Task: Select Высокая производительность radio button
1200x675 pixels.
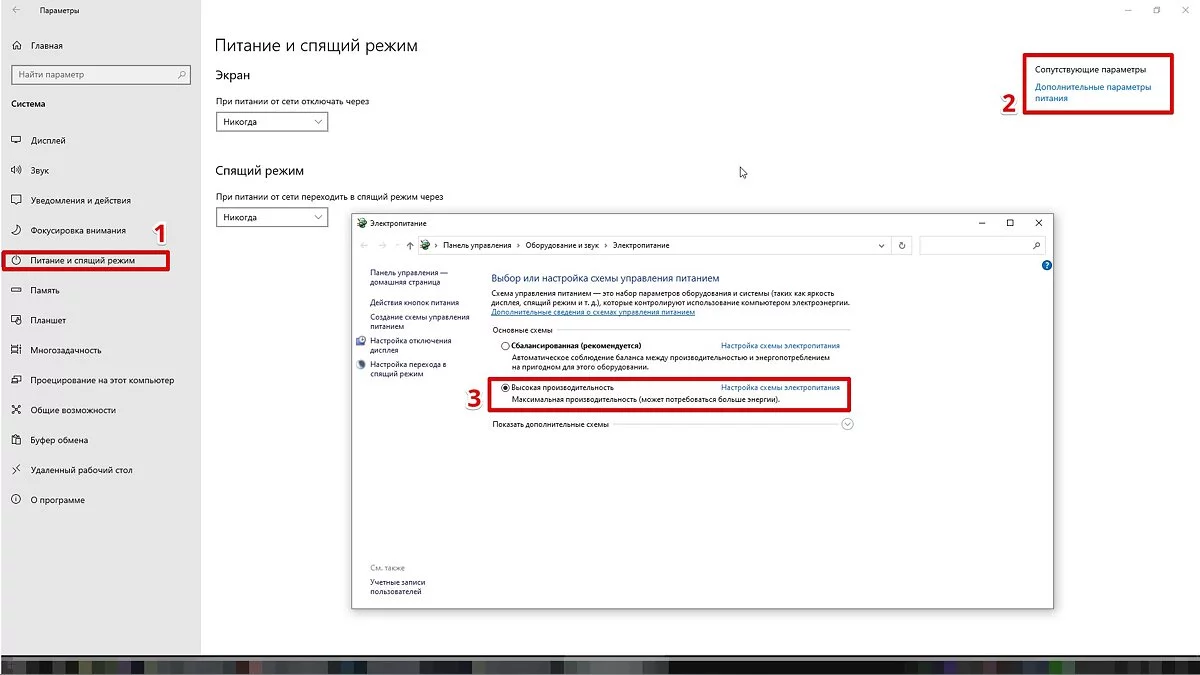Action: click(x=506, y=387)
